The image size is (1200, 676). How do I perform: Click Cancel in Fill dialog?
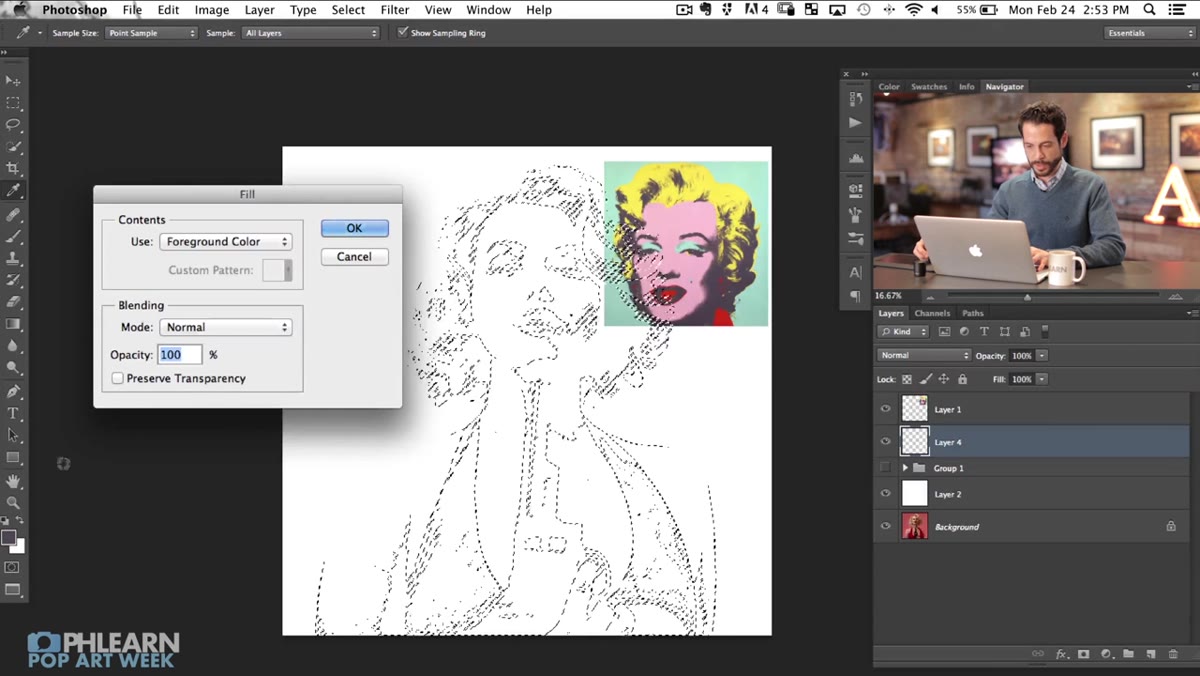click(354, 257)
